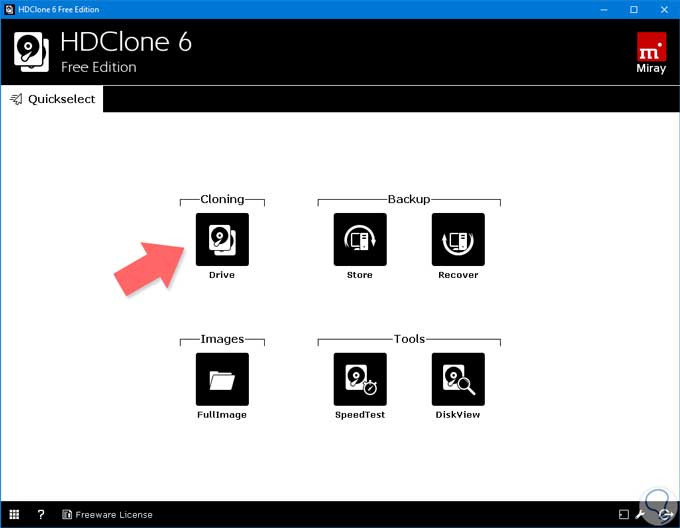Click the HDClone 6 header logo icon
This screenshot has height=528, width=680.
coord(31,52)
